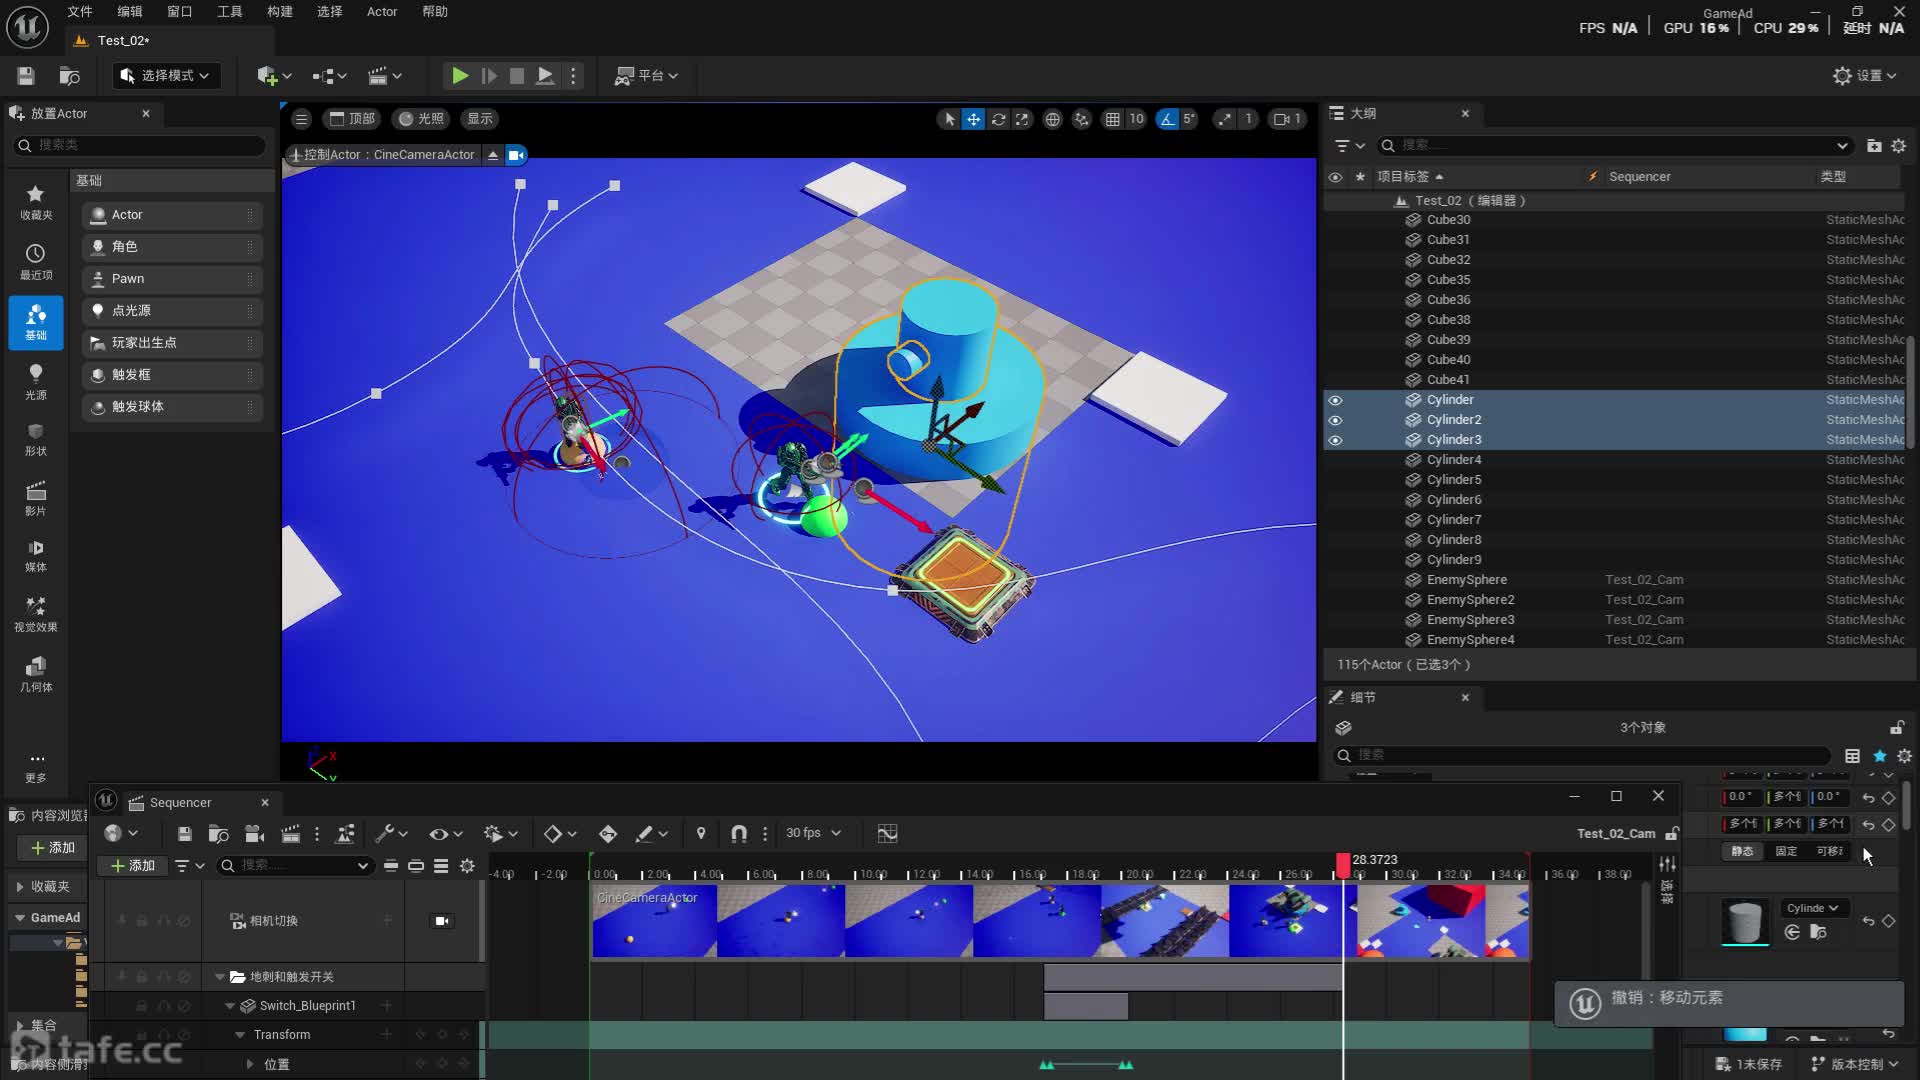Toggle angle snapping in viewport toolbar
The height and width of the screenshot is (1080, 1920).
pos(1167,119)
